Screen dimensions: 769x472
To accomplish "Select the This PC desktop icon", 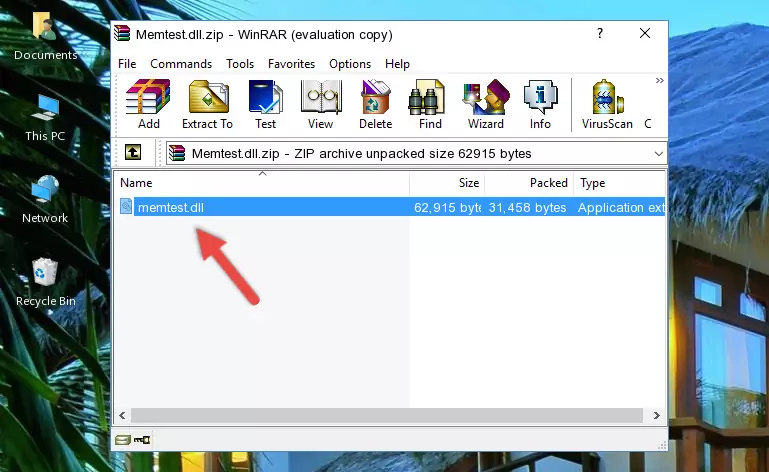I will [45, 118].
